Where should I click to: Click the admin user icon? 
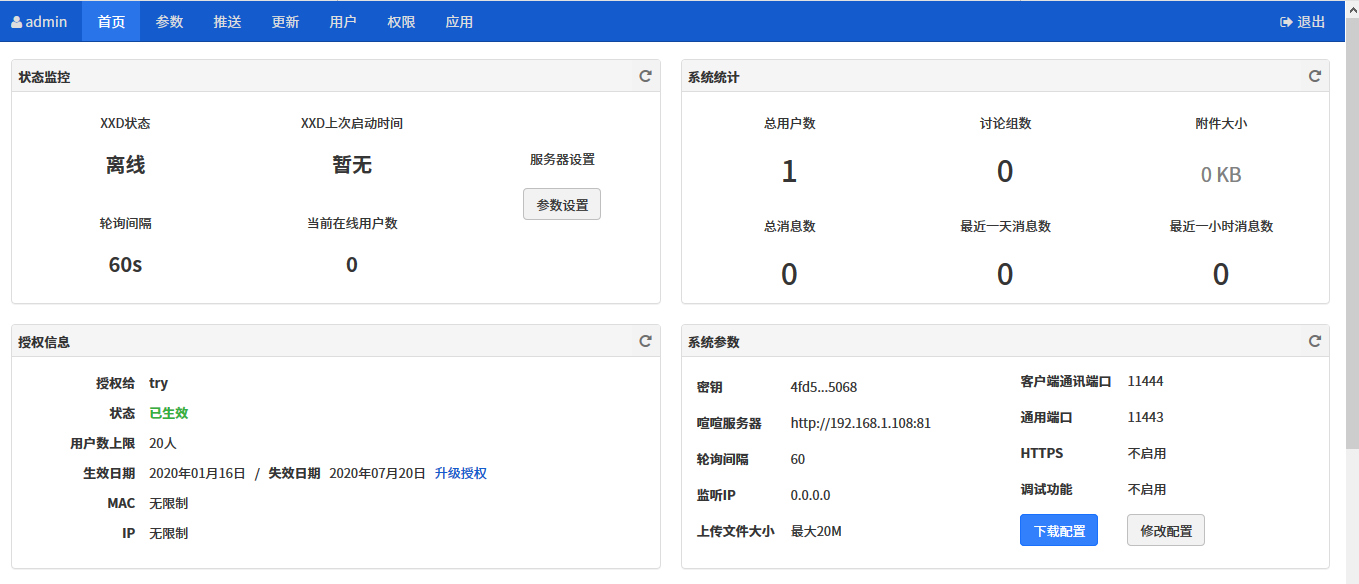[16, 22]
